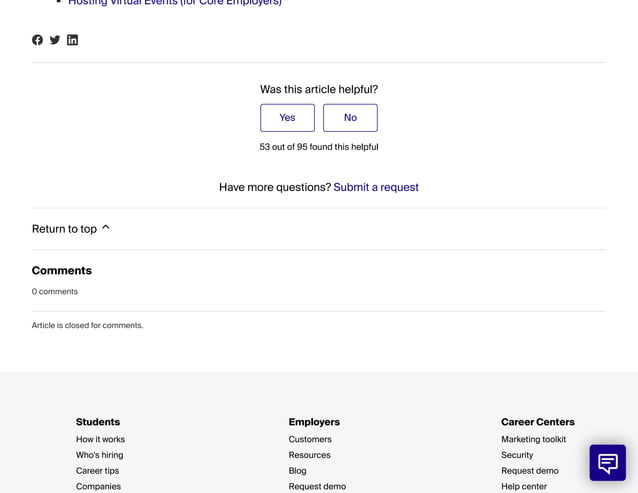638x493 pixels.
Task: Open Marketing toolkit link
Action: pyautogui.click(x=533, y=439)
